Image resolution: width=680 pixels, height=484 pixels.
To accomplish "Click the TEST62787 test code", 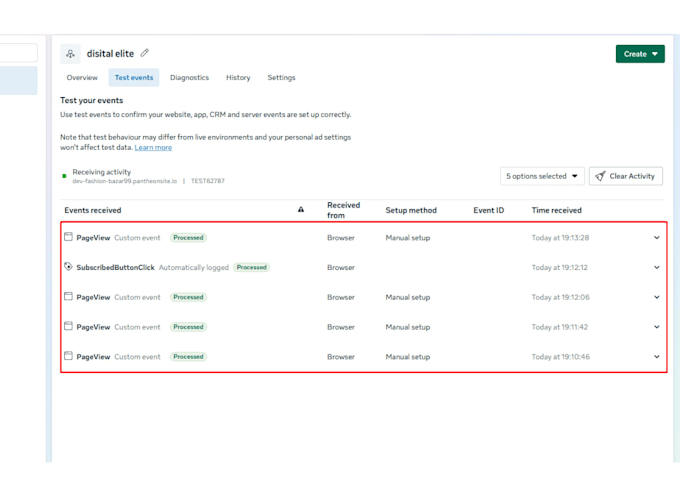I will 208,181.
